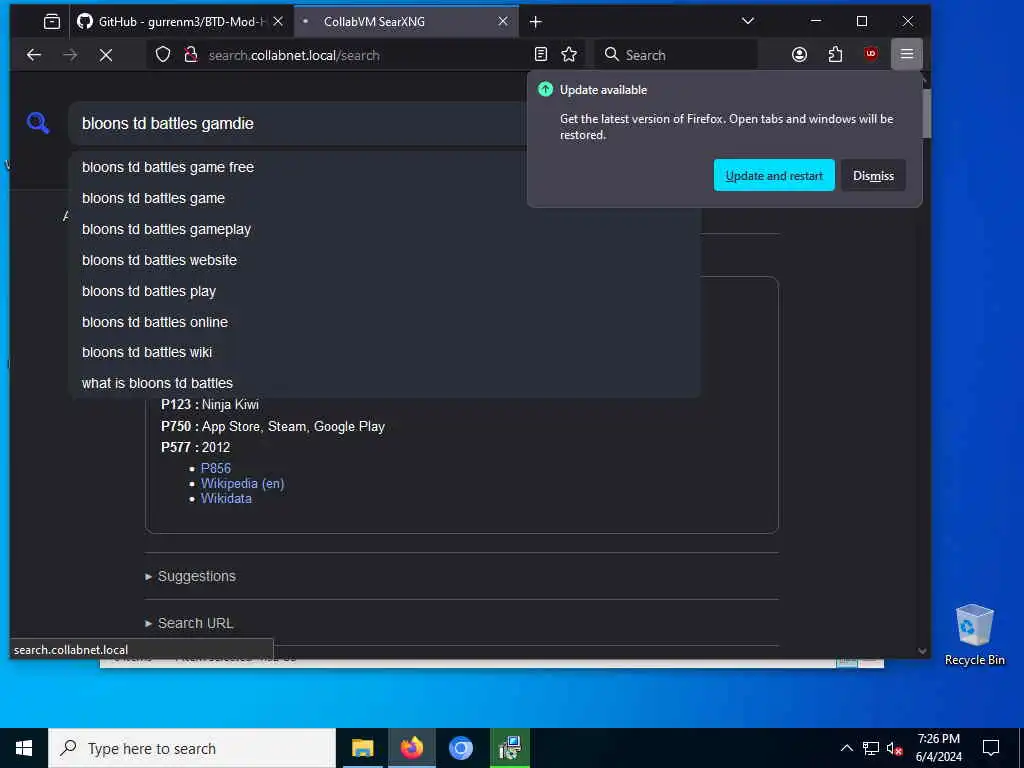This screenshot has width=1024, height=768.
Task: Close the GitHub BTD-Mod tab
Action: (278, 22)
